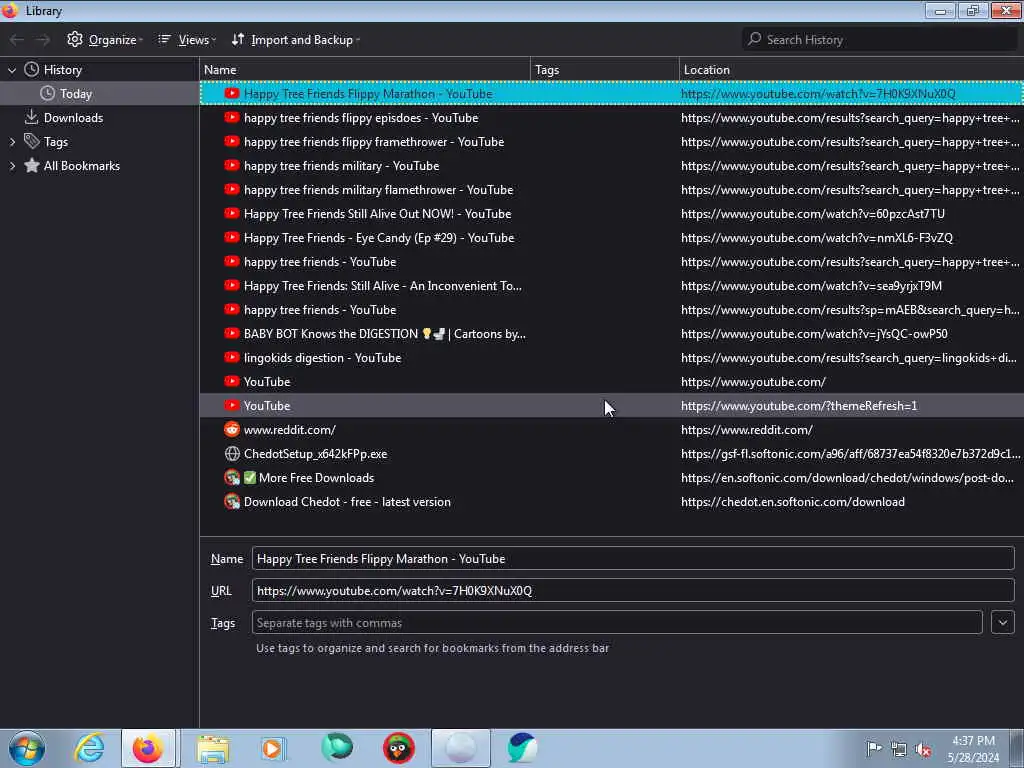Click YouTube icon beside lingokids digestion

coord(232,357)
